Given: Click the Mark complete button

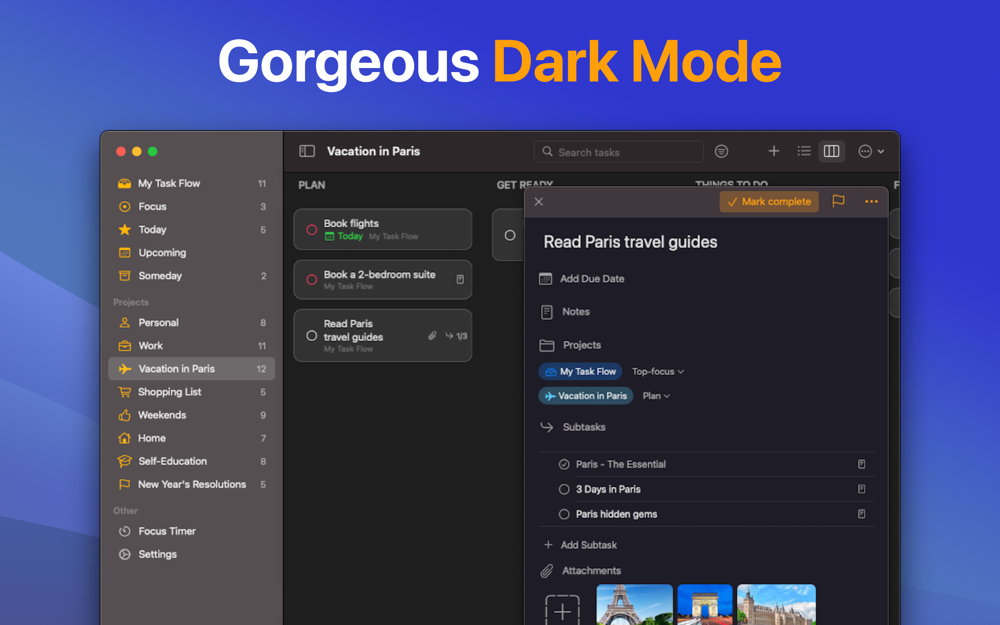Looking at the screenshot, I should click(769, 202).
